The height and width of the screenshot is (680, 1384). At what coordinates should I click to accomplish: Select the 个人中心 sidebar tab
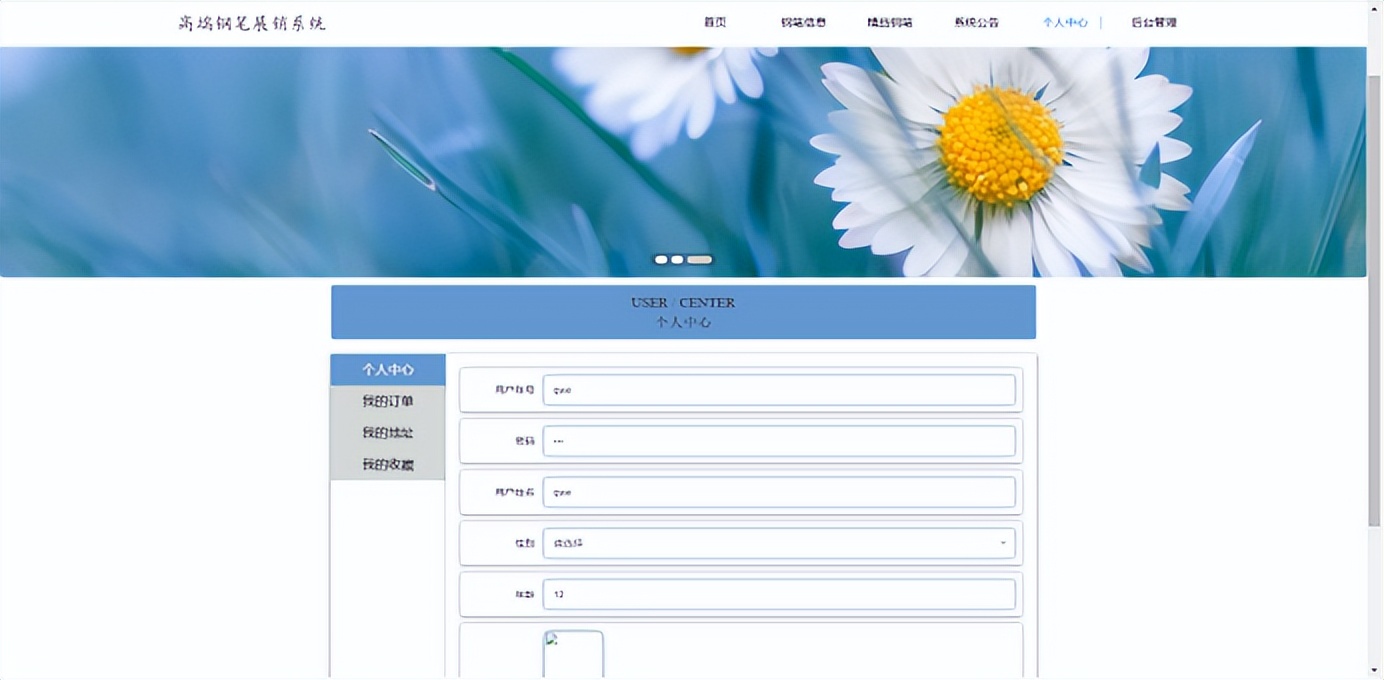388,369
